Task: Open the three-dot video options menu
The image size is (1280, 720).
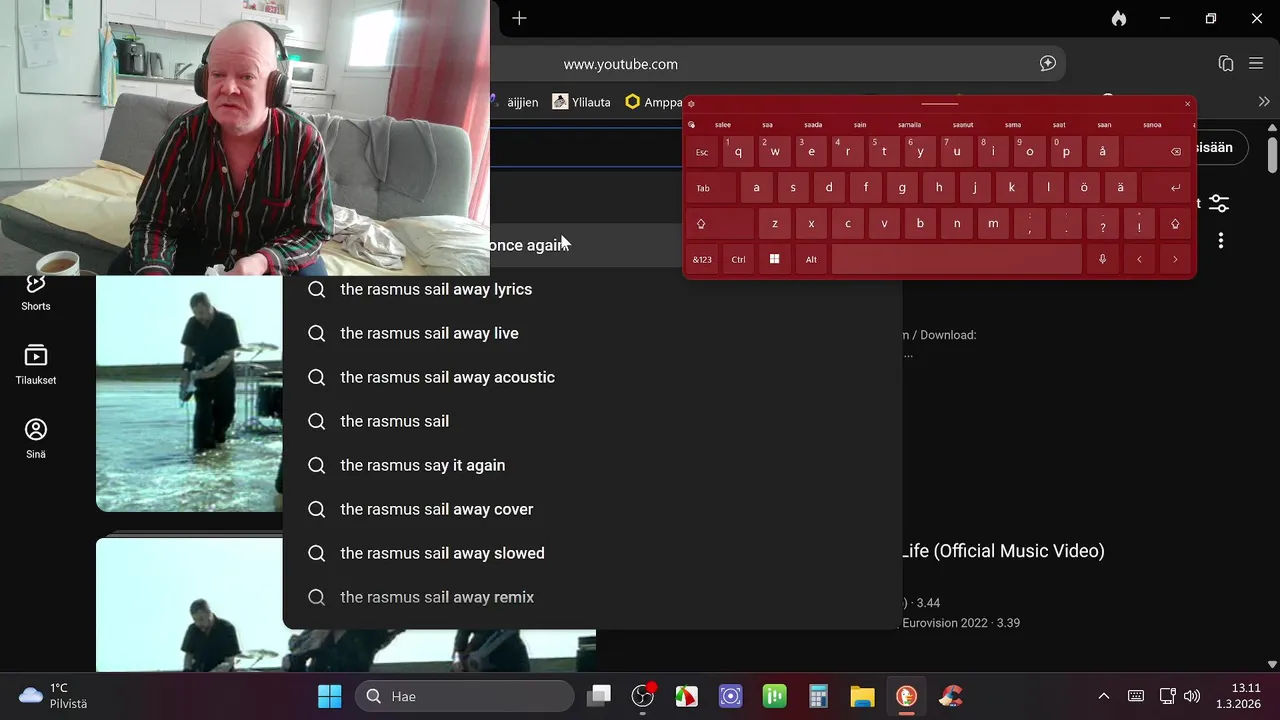Action: coord(1221,241)
